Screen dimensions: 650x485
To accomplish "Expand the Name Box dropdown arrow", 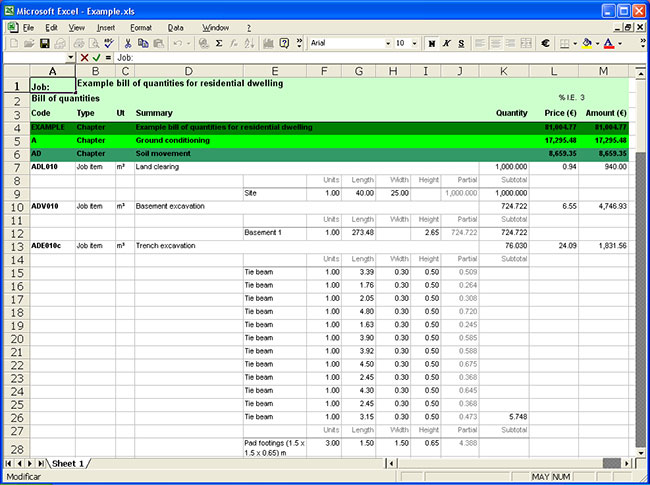I will click(70, 57).
